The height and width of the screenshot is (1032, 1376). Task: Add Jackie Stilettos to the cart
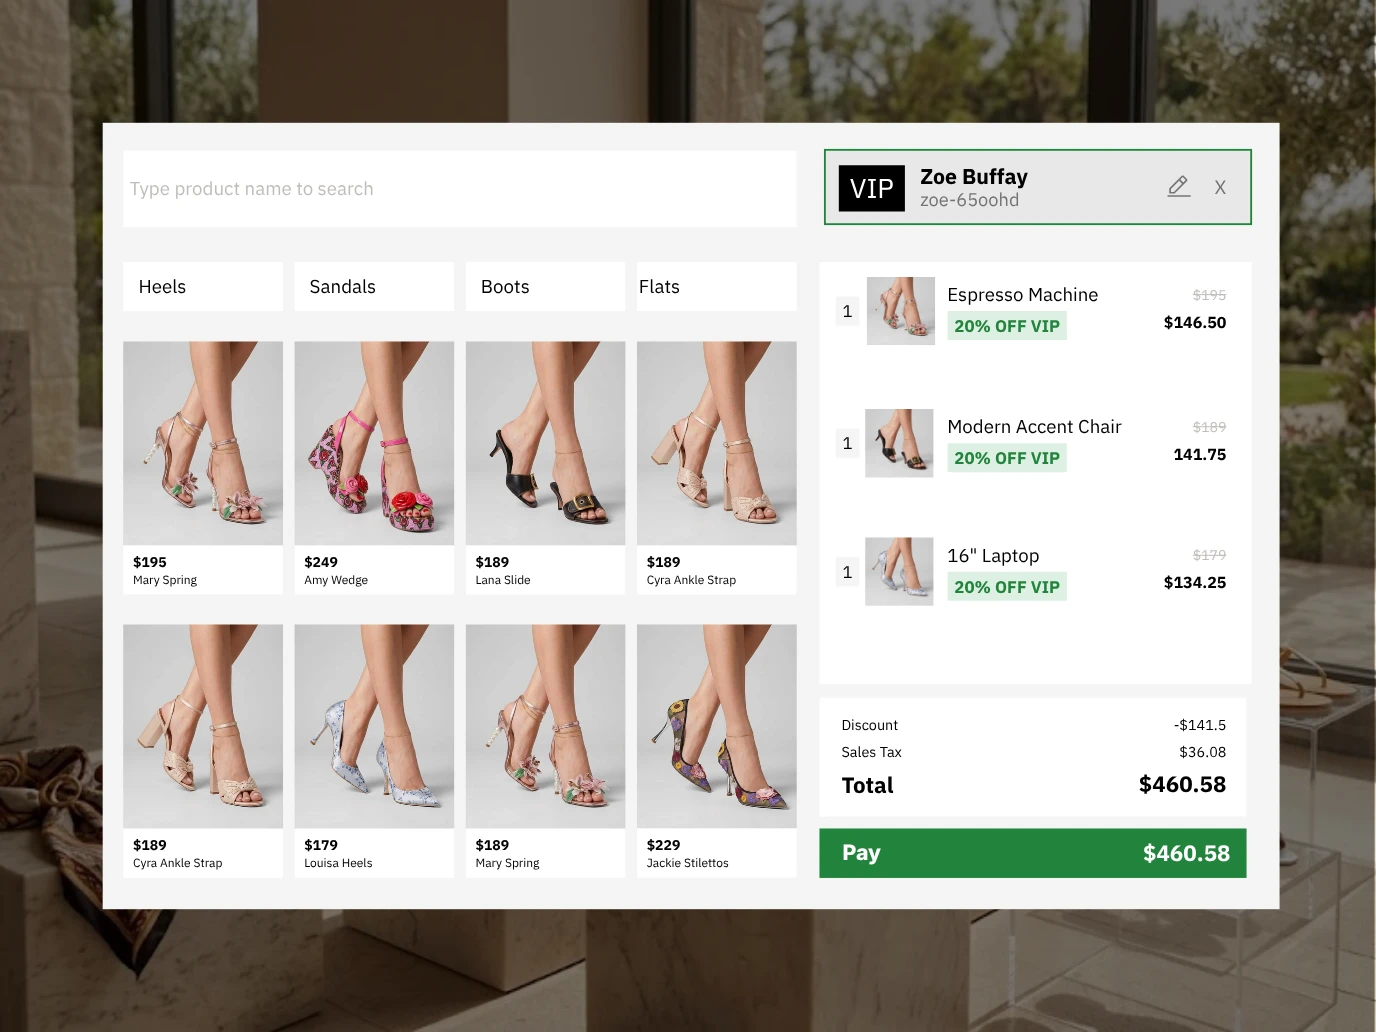point(717,751)
